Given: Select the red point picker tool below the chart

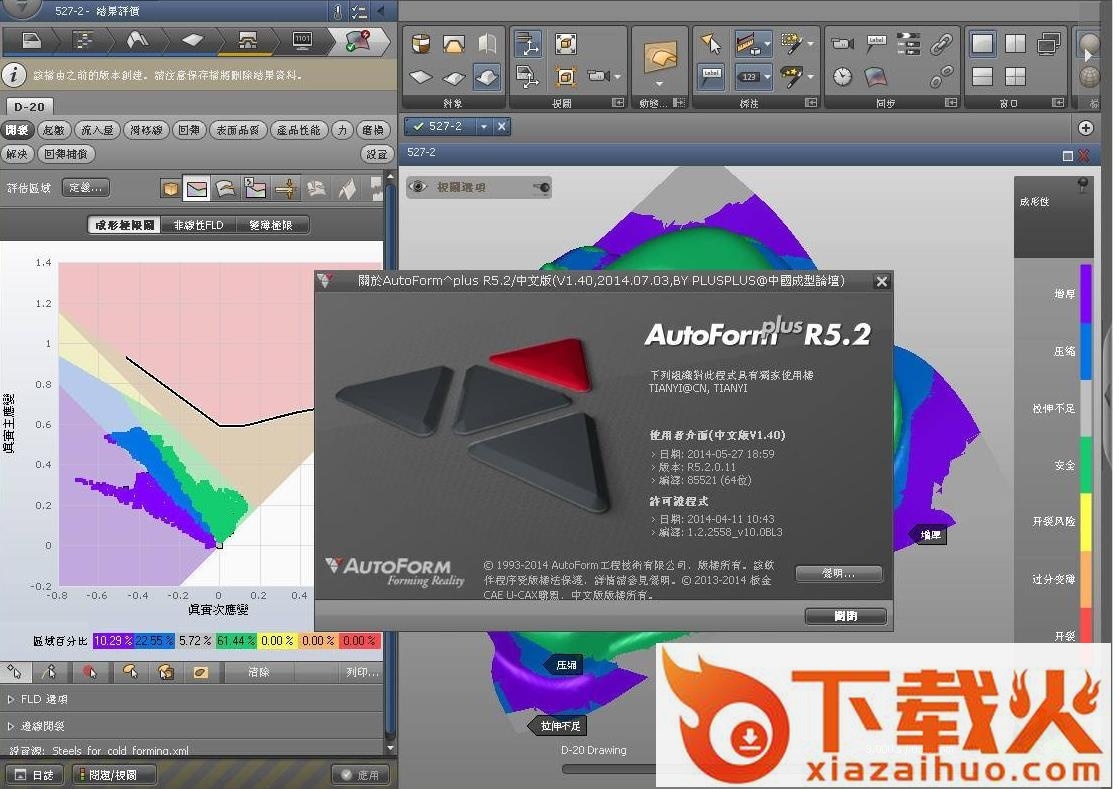Looking at the screenshot, I should tap(89, 672).
